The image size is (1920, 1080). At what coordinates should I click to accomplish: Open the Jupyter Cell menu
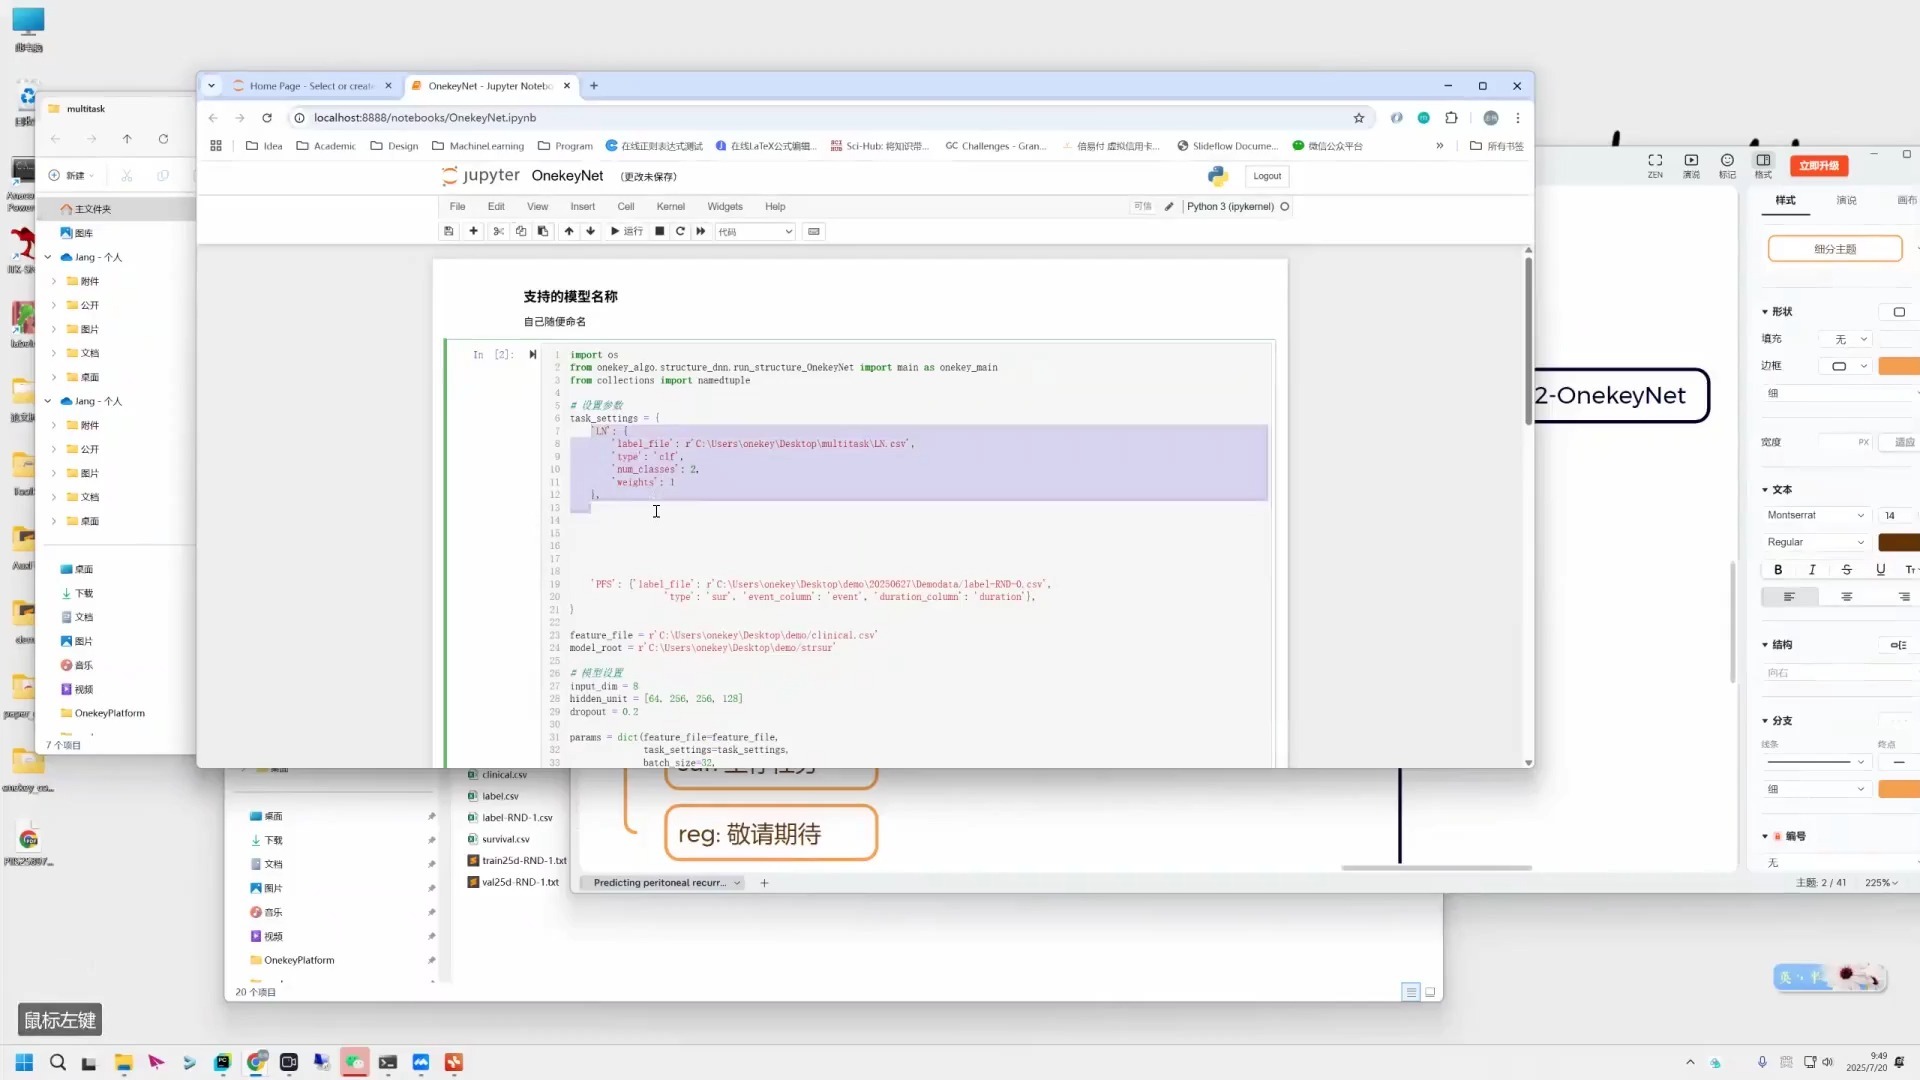coord(626,207)
